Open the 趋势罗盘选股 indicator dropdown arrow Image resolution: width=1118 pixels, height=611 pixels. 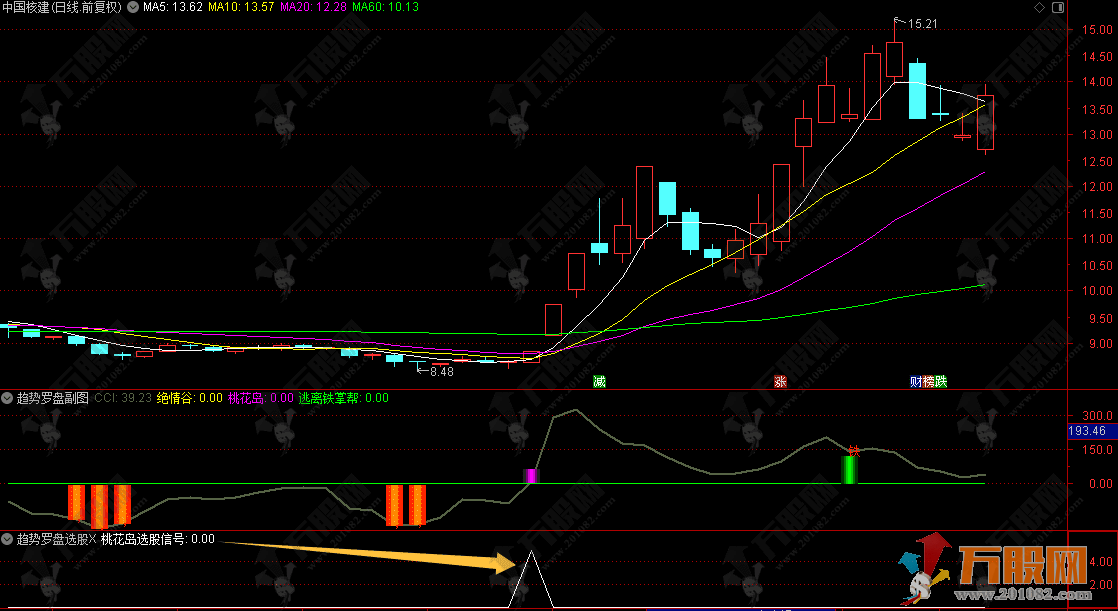[9, 539]
